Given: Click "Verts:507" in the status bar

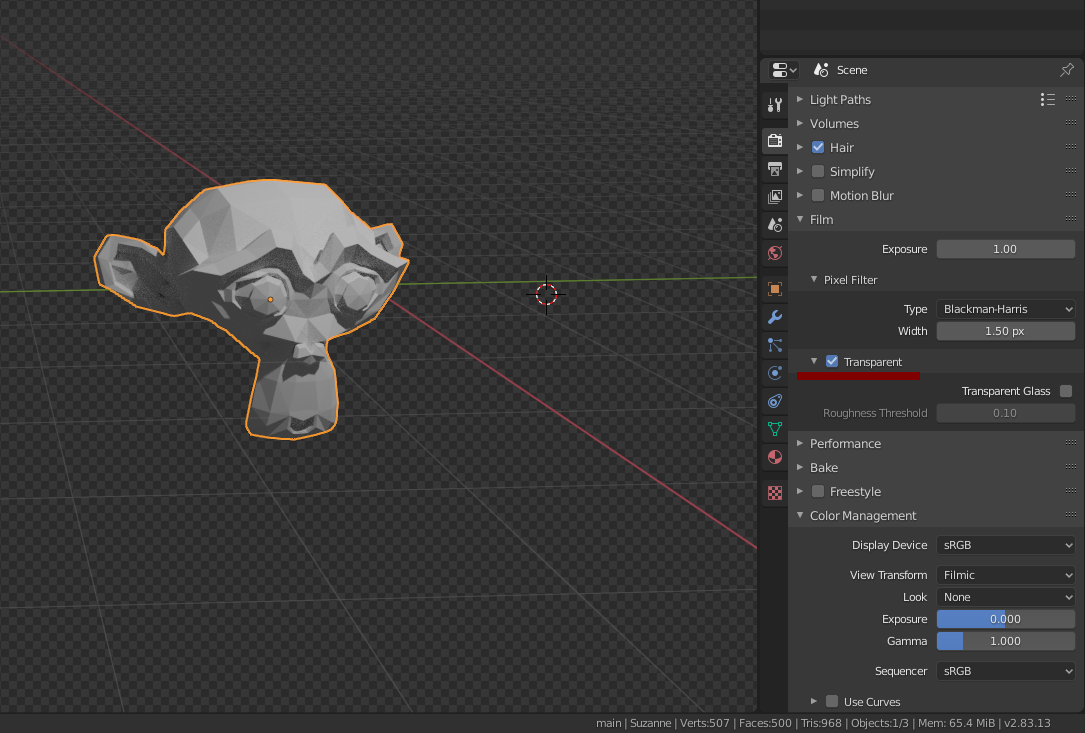Looking at the screenshot, I should pyautogui.click(x=704, y=723).
